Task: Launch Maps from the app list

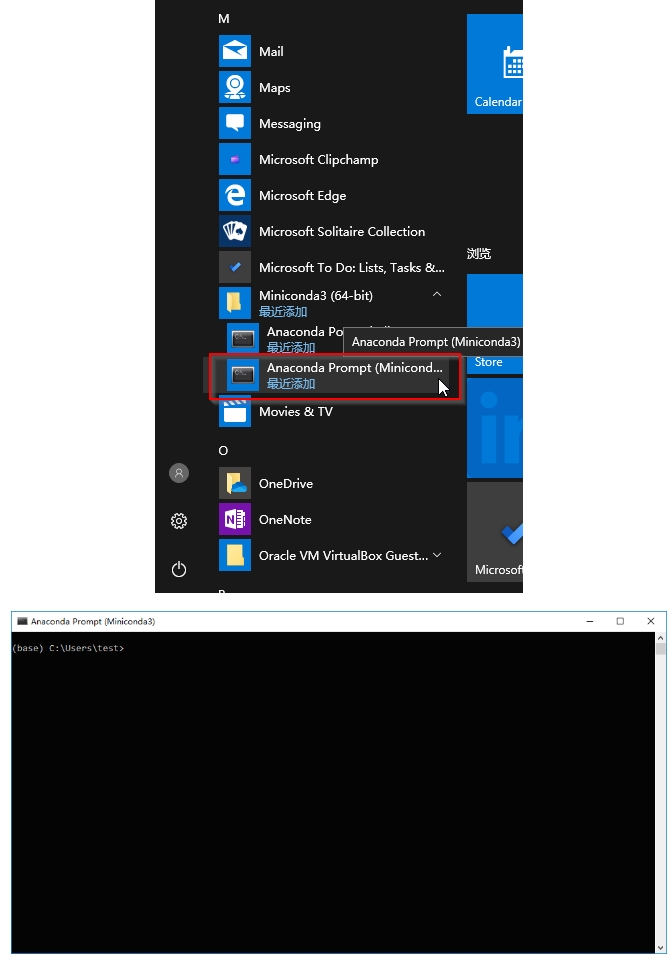Action: click(x=235, y=88)
